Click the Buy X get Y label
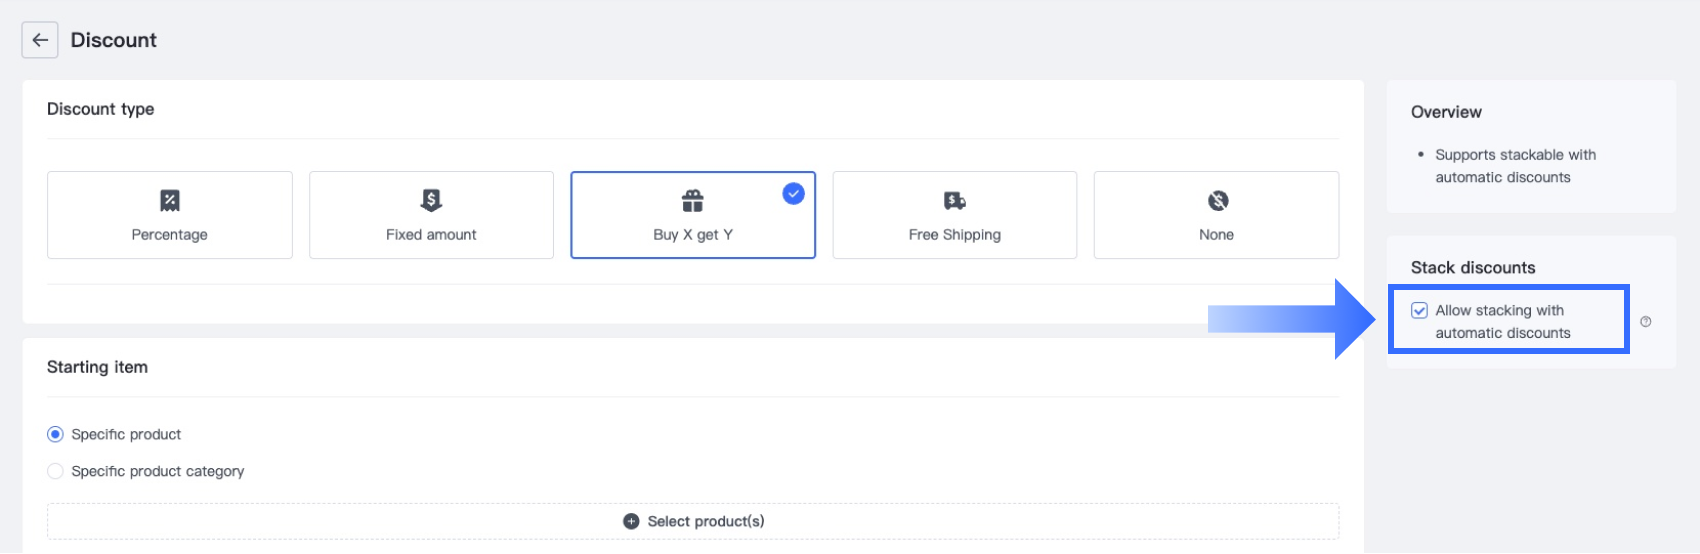1700x554 pixels. pyautogui.click(x=693, y=235)
